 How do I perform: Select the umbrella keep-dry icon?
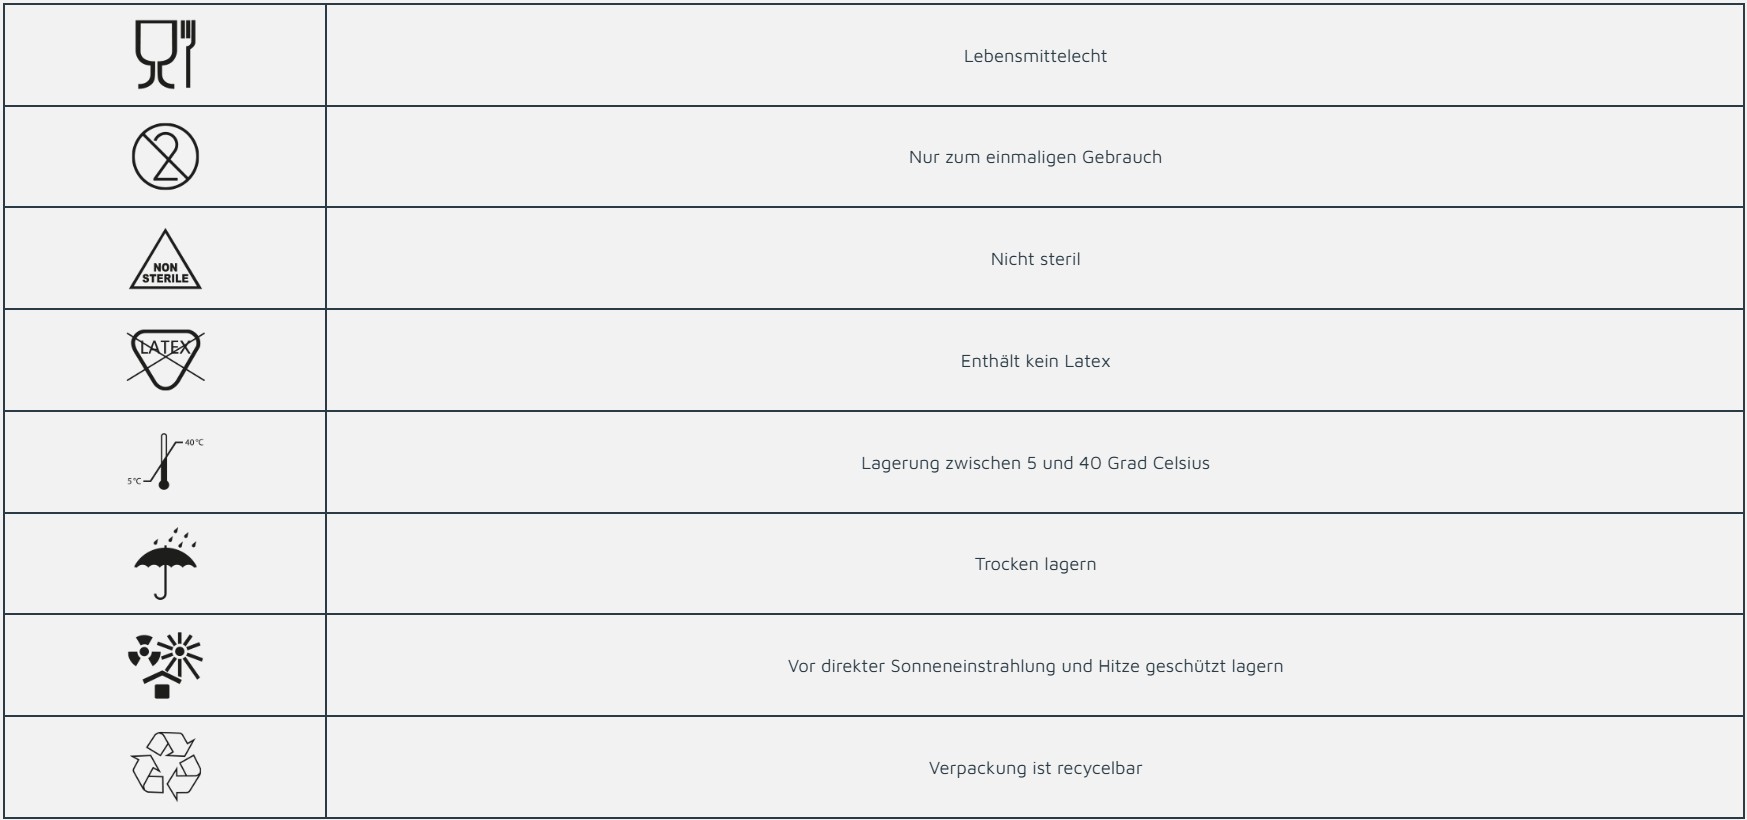tap(165, 563)
